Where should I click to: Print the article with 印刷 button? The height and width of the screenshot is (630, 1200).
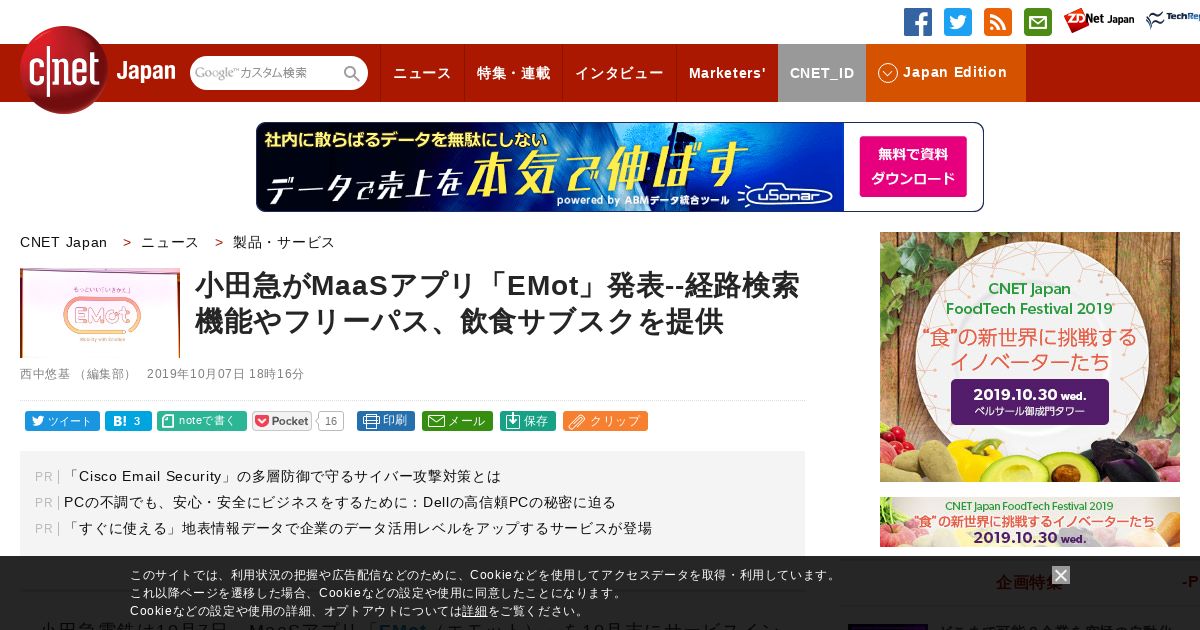(x=386, y=421)
